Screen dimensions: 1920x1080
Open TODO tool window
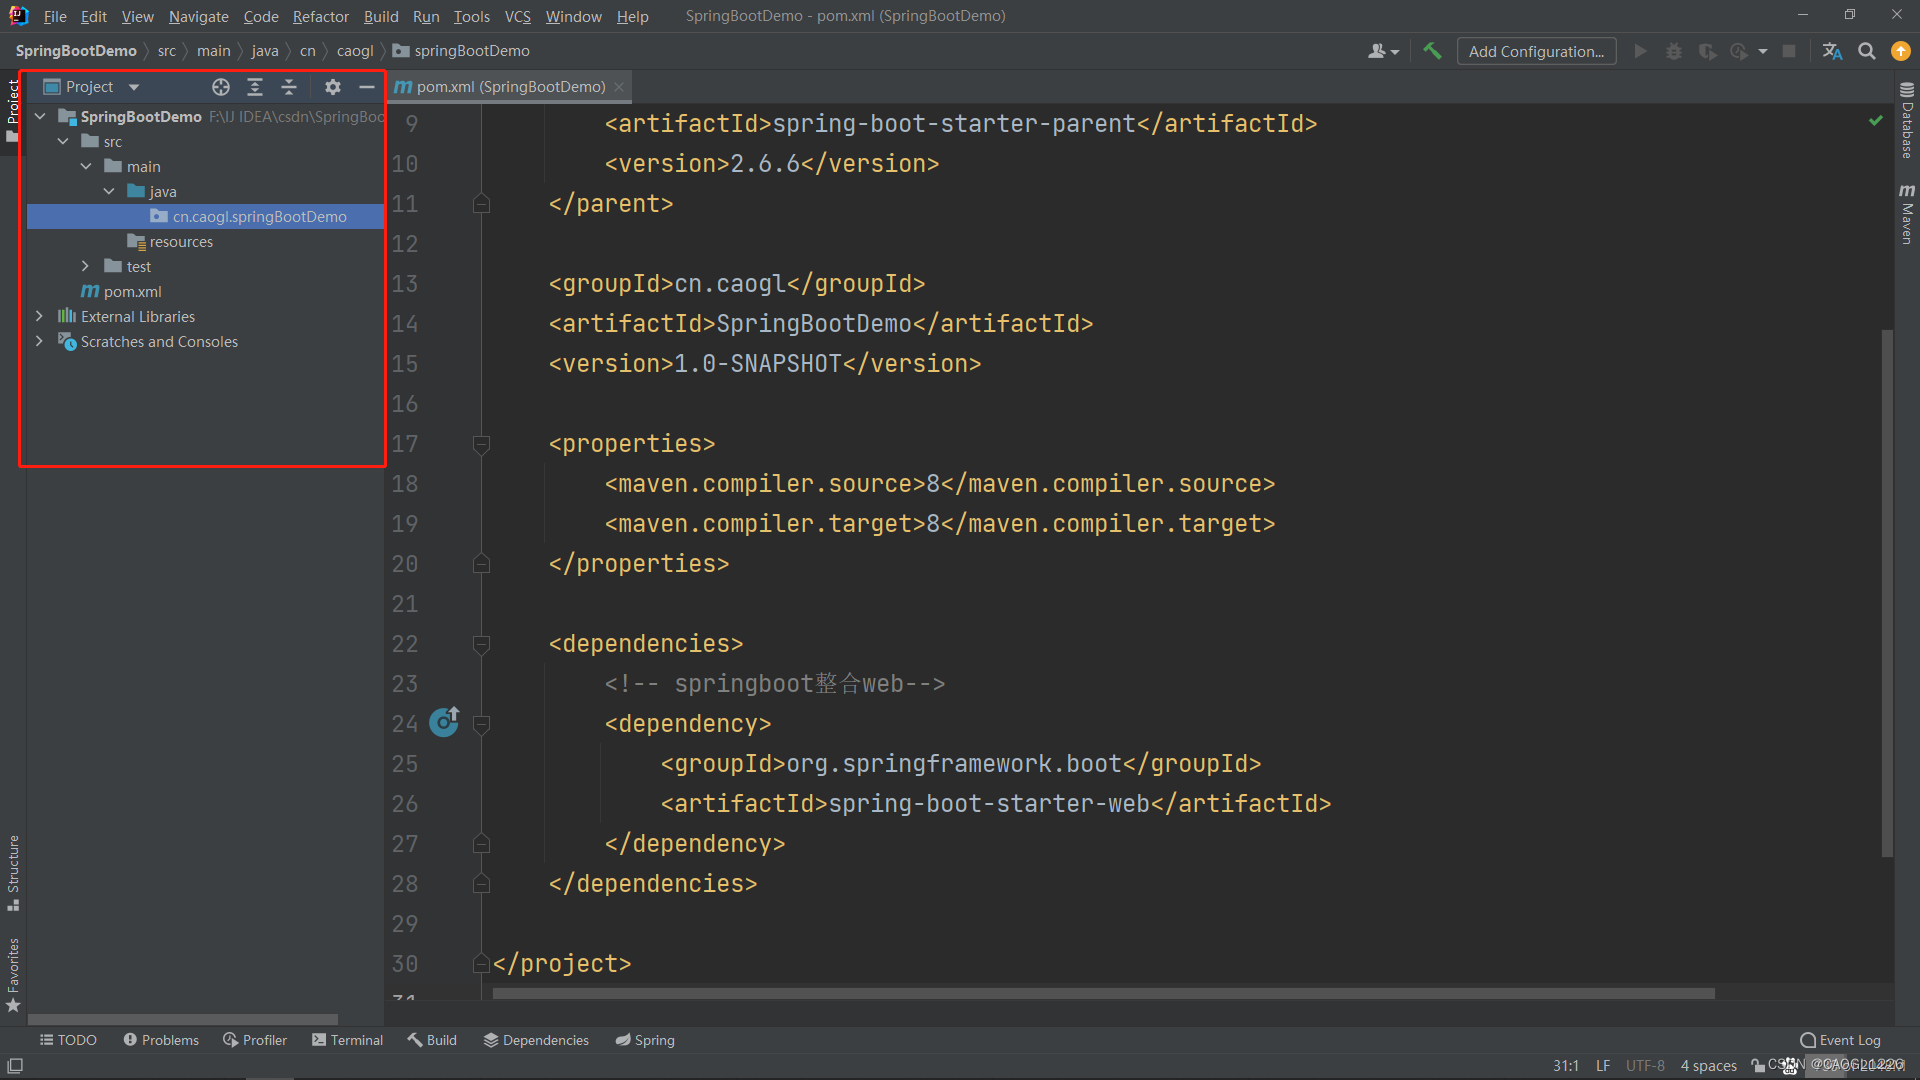point(68,1040)
